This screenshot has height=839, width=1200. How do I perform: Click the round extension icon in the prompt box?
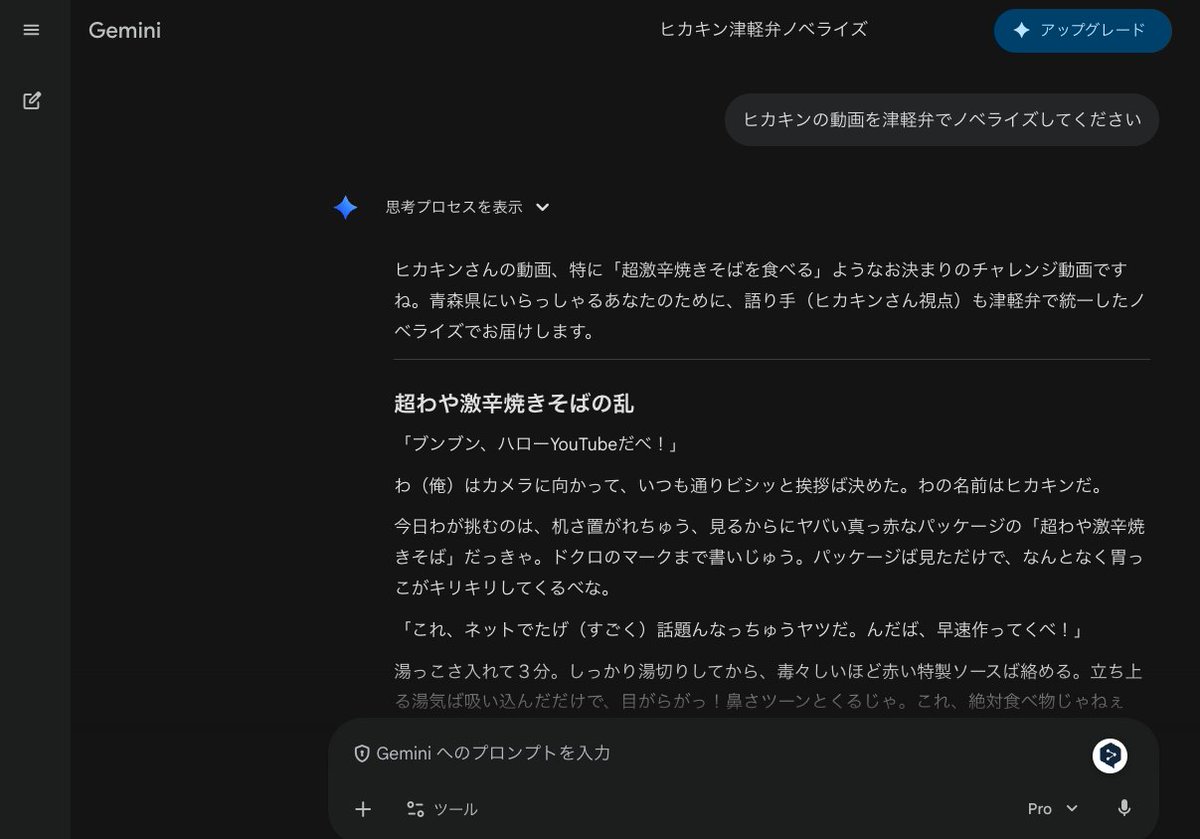click(x=1109, y=756)
